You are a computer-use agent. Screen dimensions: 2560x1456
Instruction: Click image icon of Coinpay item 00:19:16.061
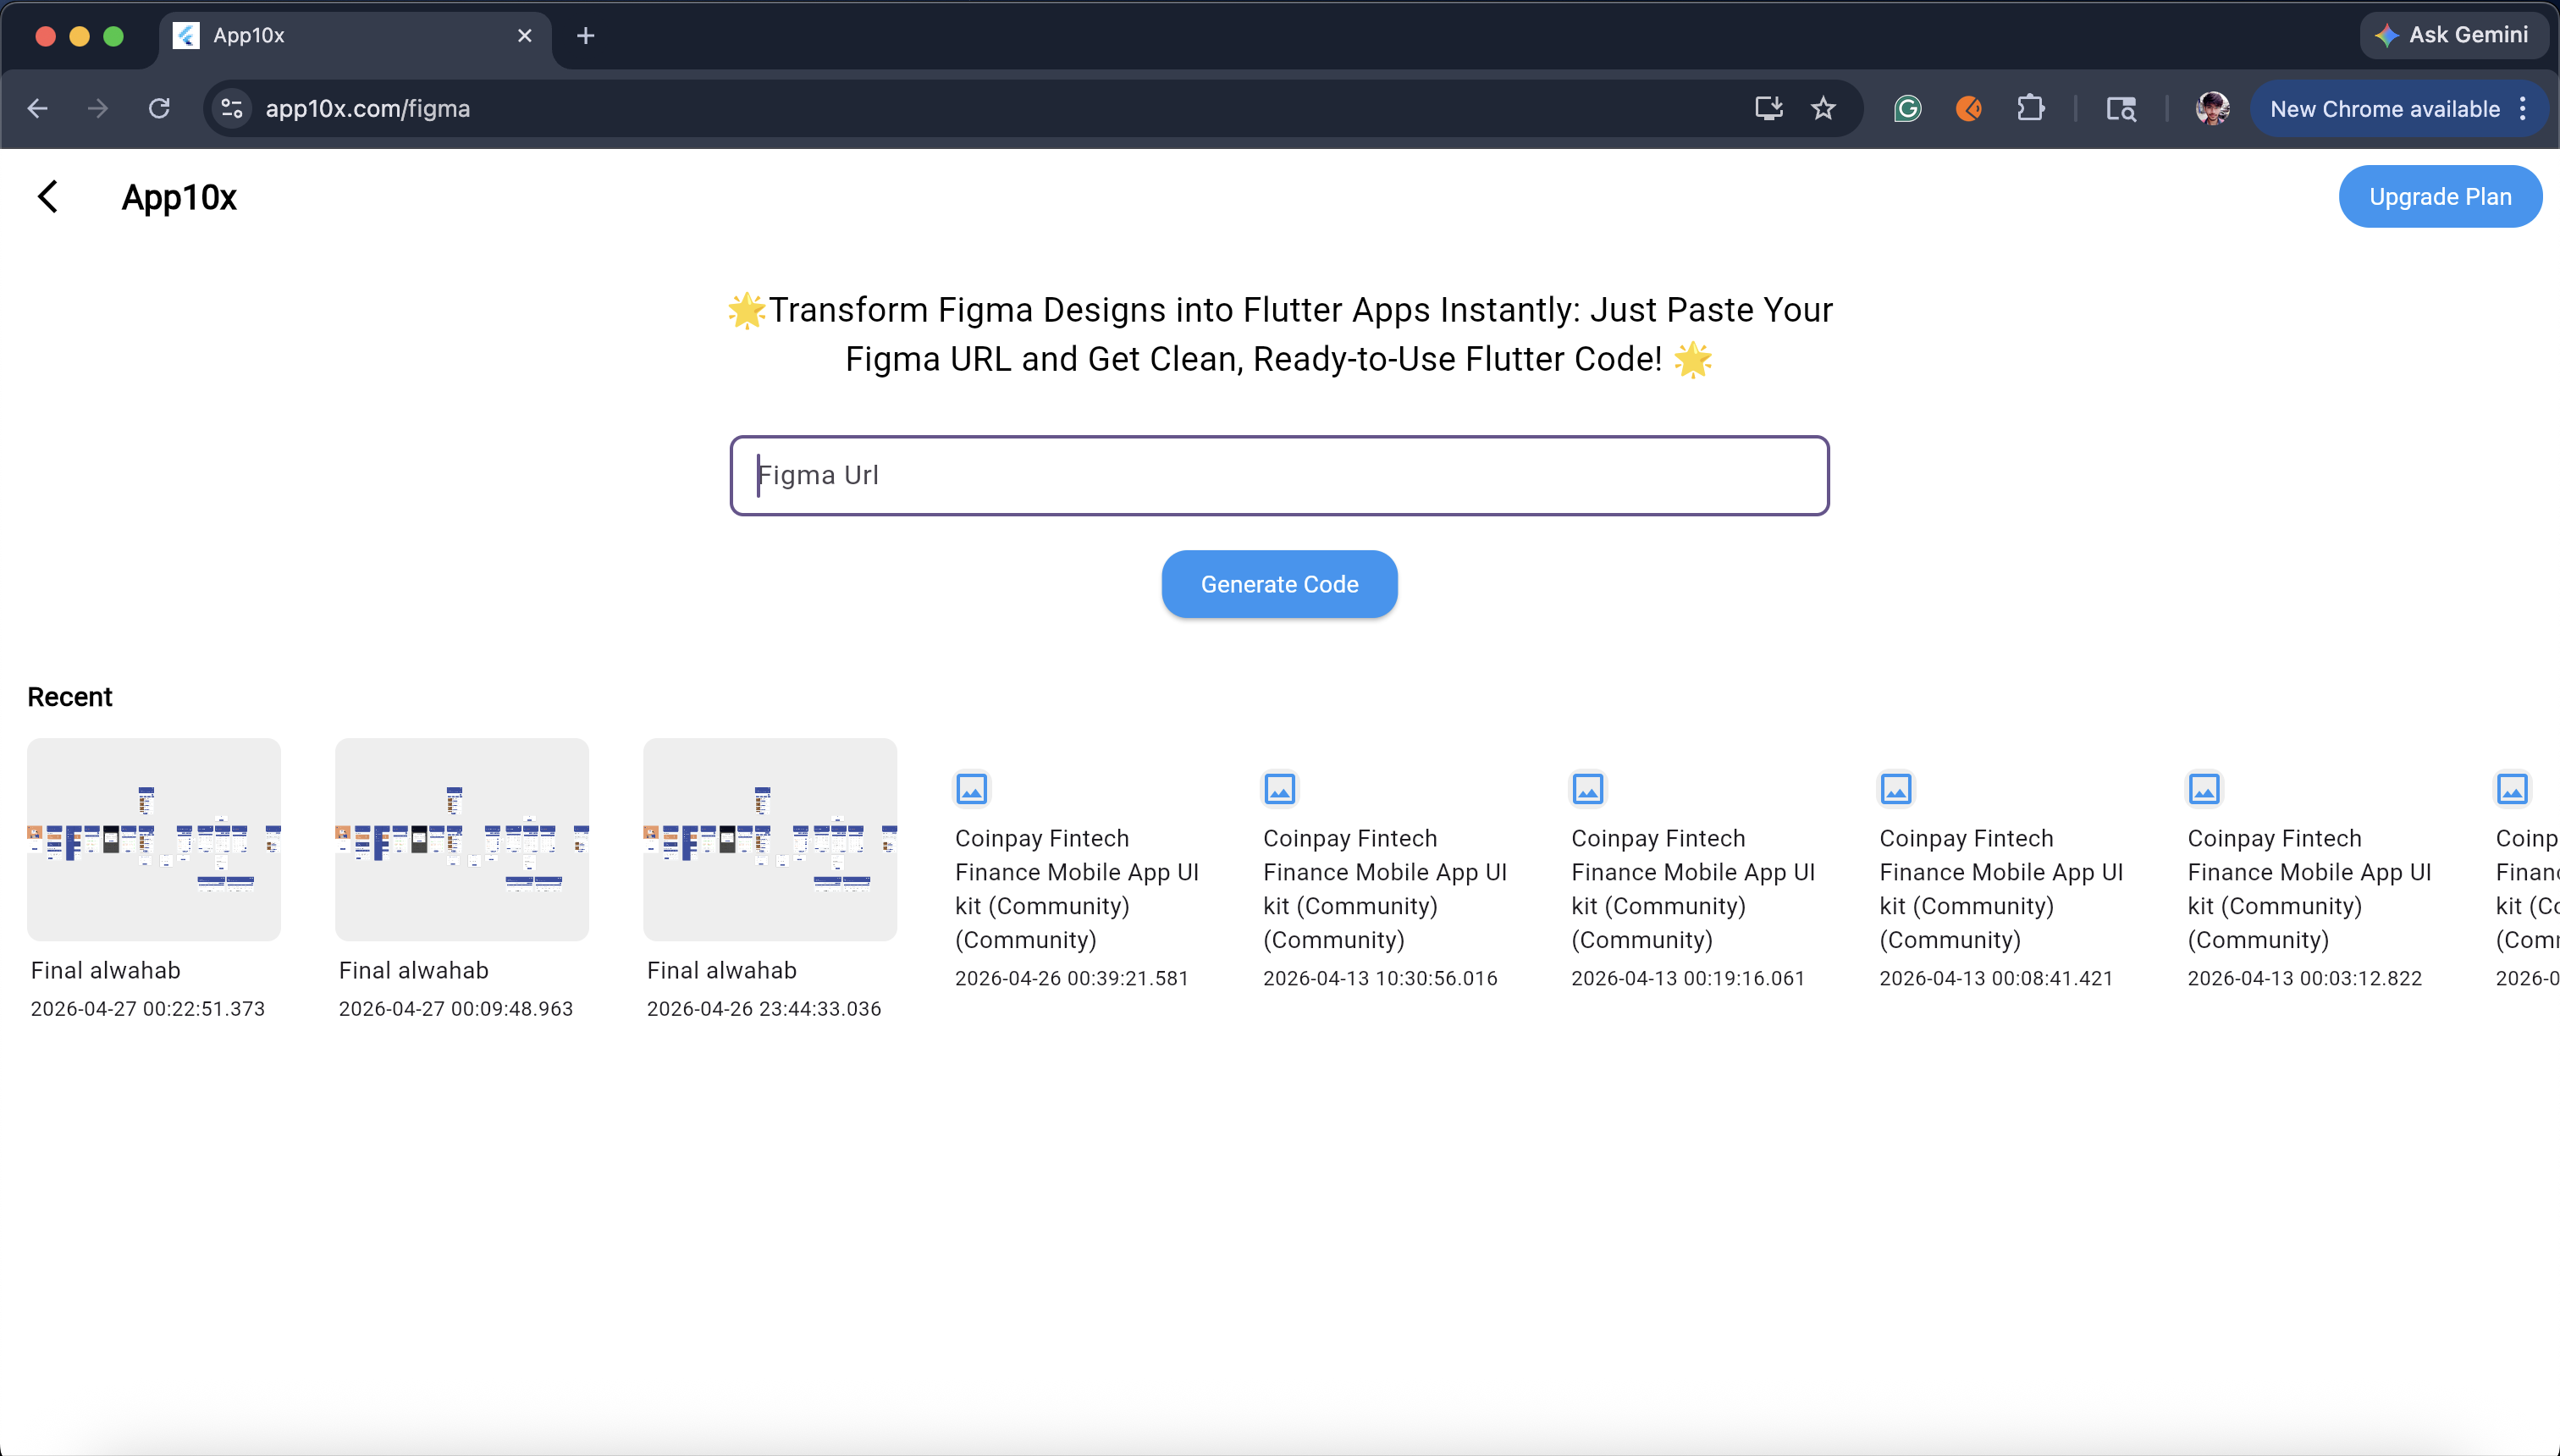pyautogui.click(x=1588, y=789)
